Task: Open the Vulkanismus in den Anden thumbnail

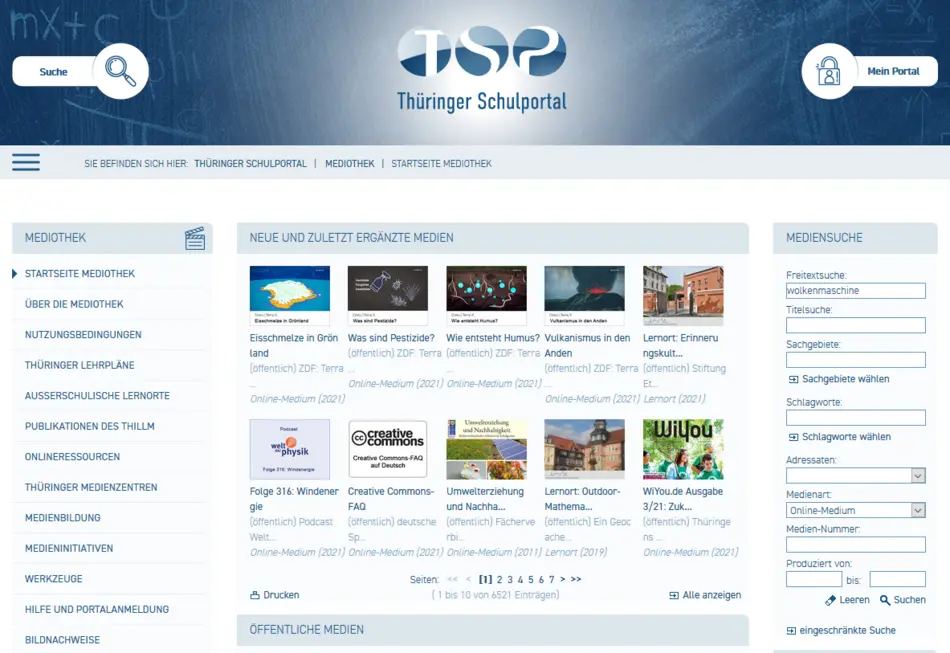Action: pyautogui.click(x=584, y=296)
